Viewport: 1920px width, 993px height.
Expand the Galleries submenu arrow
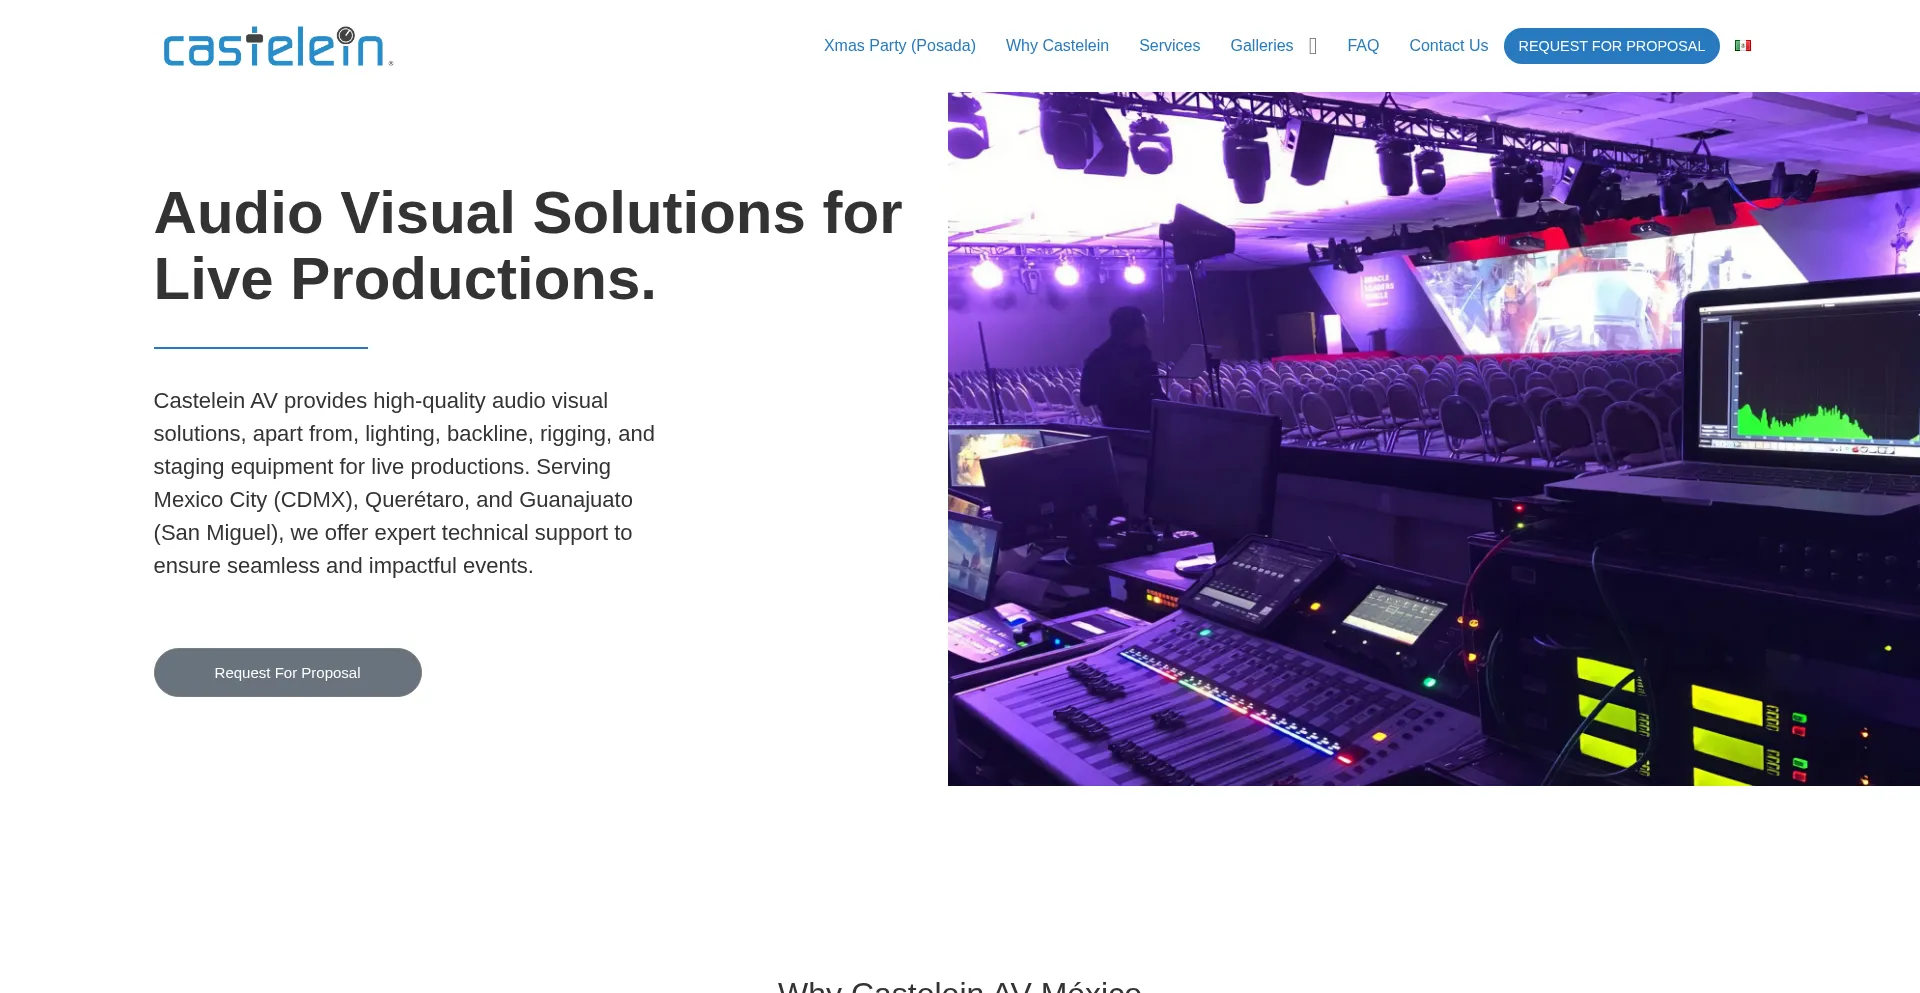click(x=1313, y=46)
